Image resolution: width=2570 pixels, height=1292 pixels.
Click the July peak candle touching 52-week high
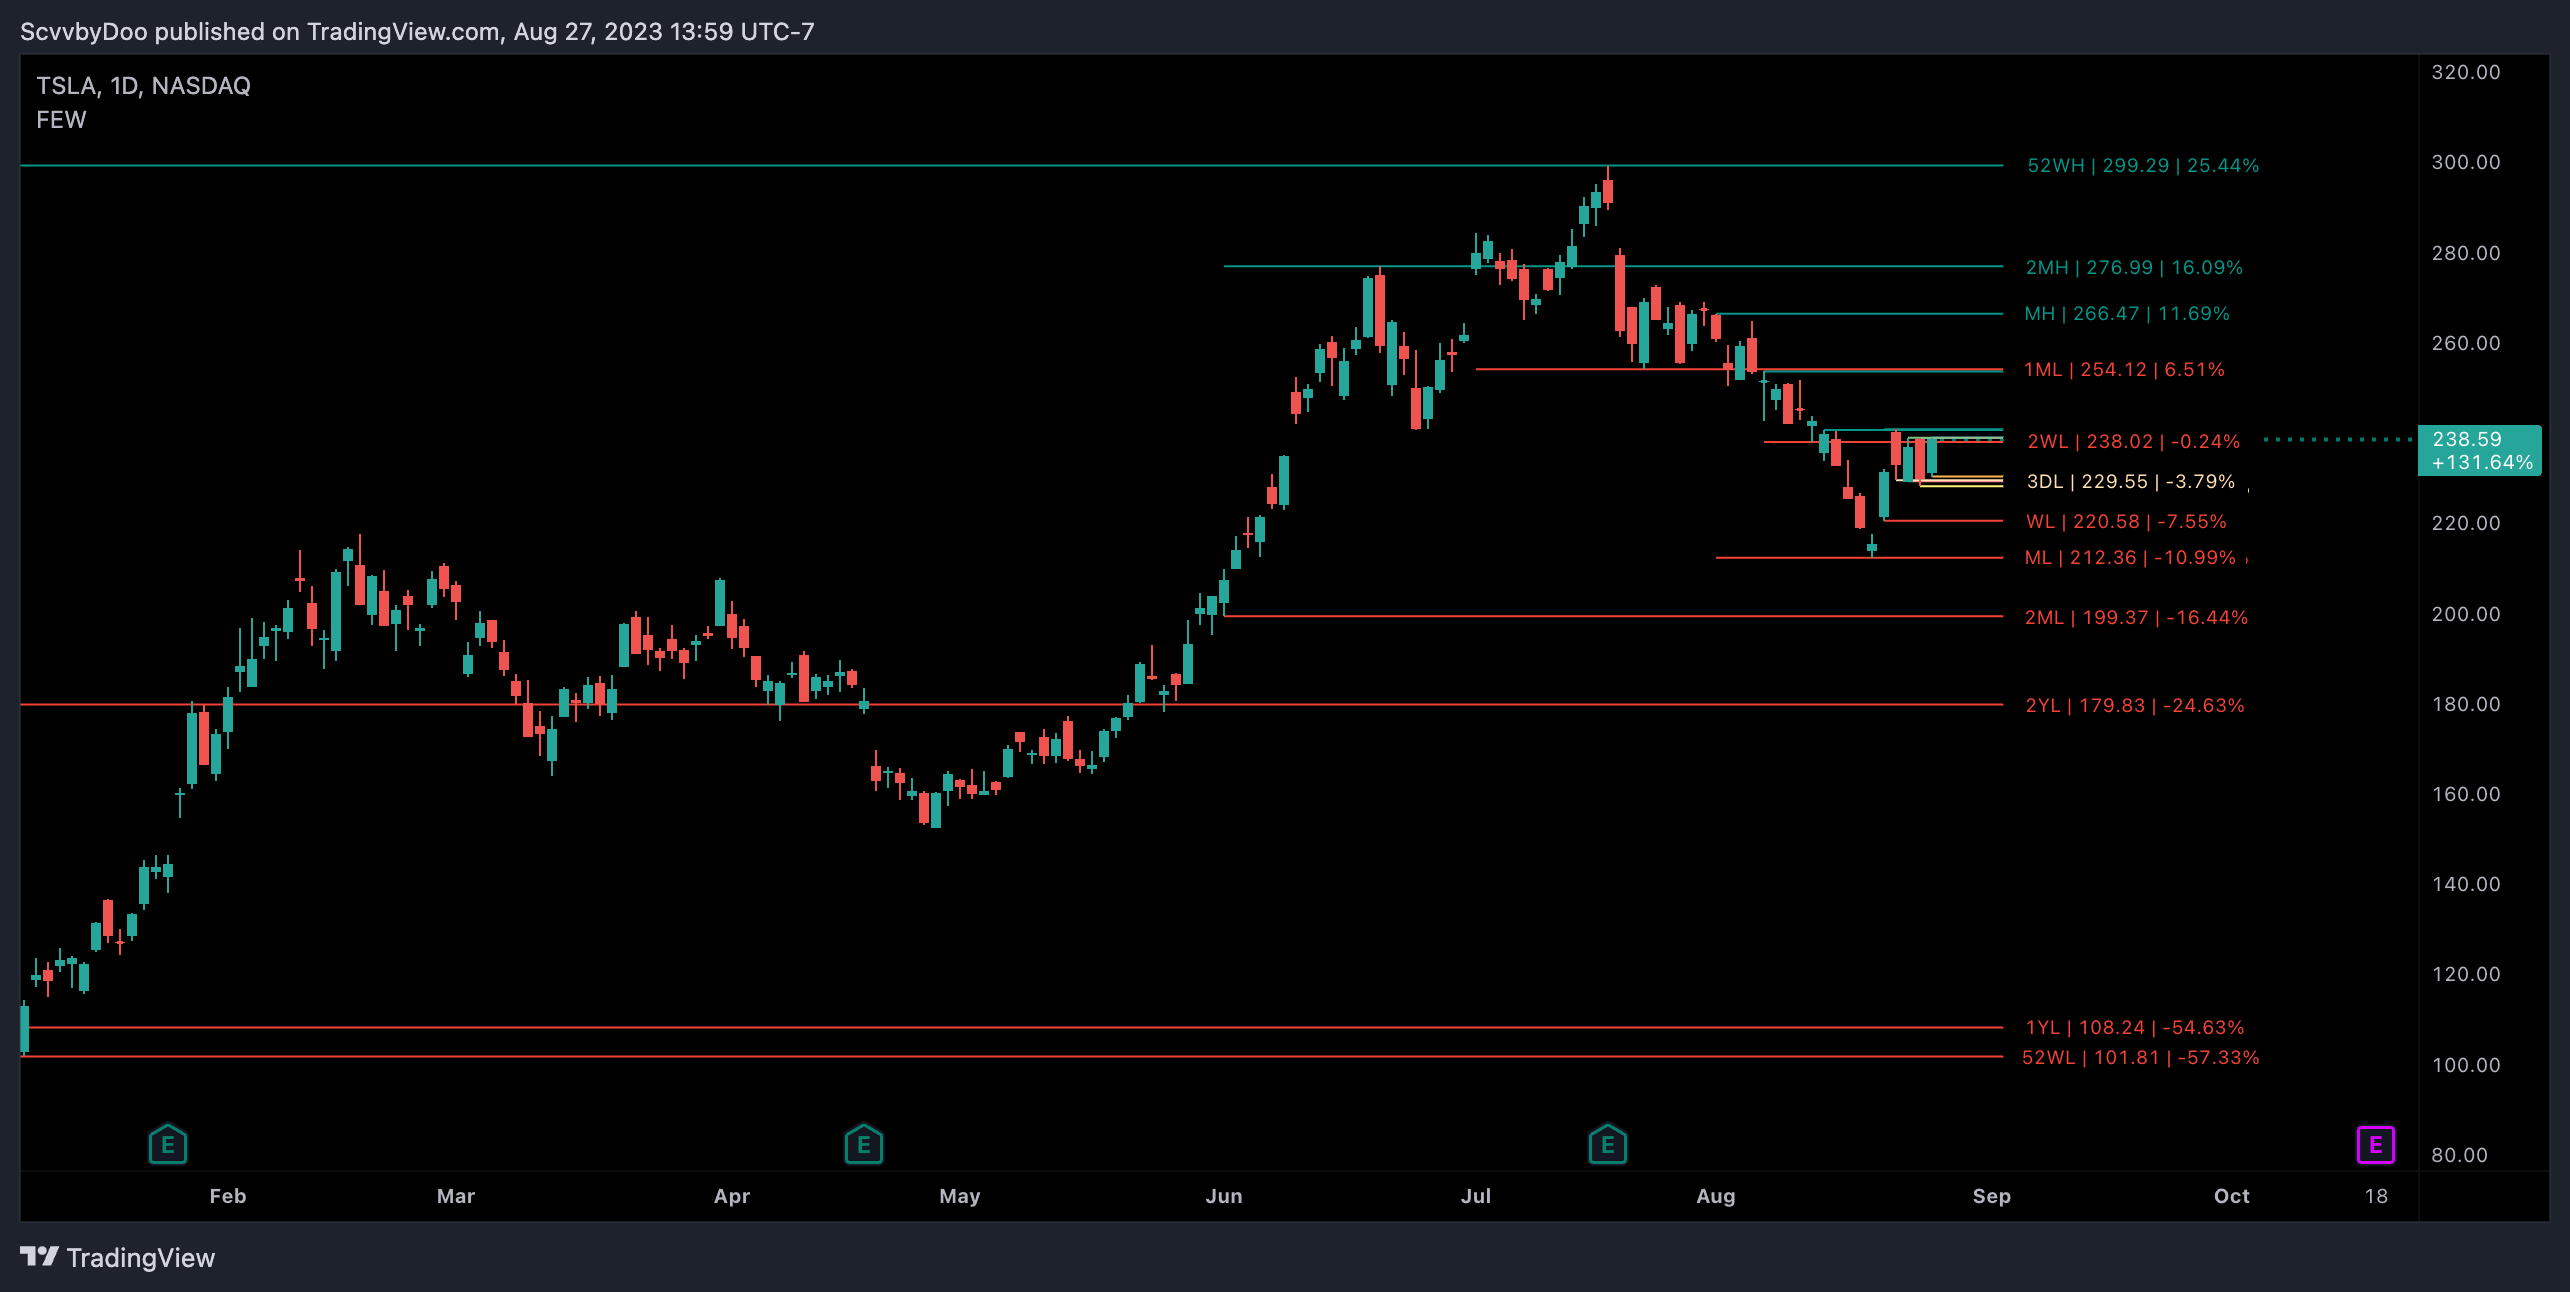click(1608, 188)
